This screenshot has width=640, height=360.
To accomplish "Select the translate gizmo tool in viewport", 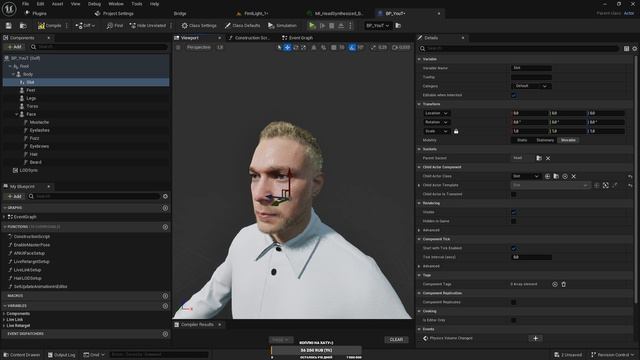I will tap(287, 47).
